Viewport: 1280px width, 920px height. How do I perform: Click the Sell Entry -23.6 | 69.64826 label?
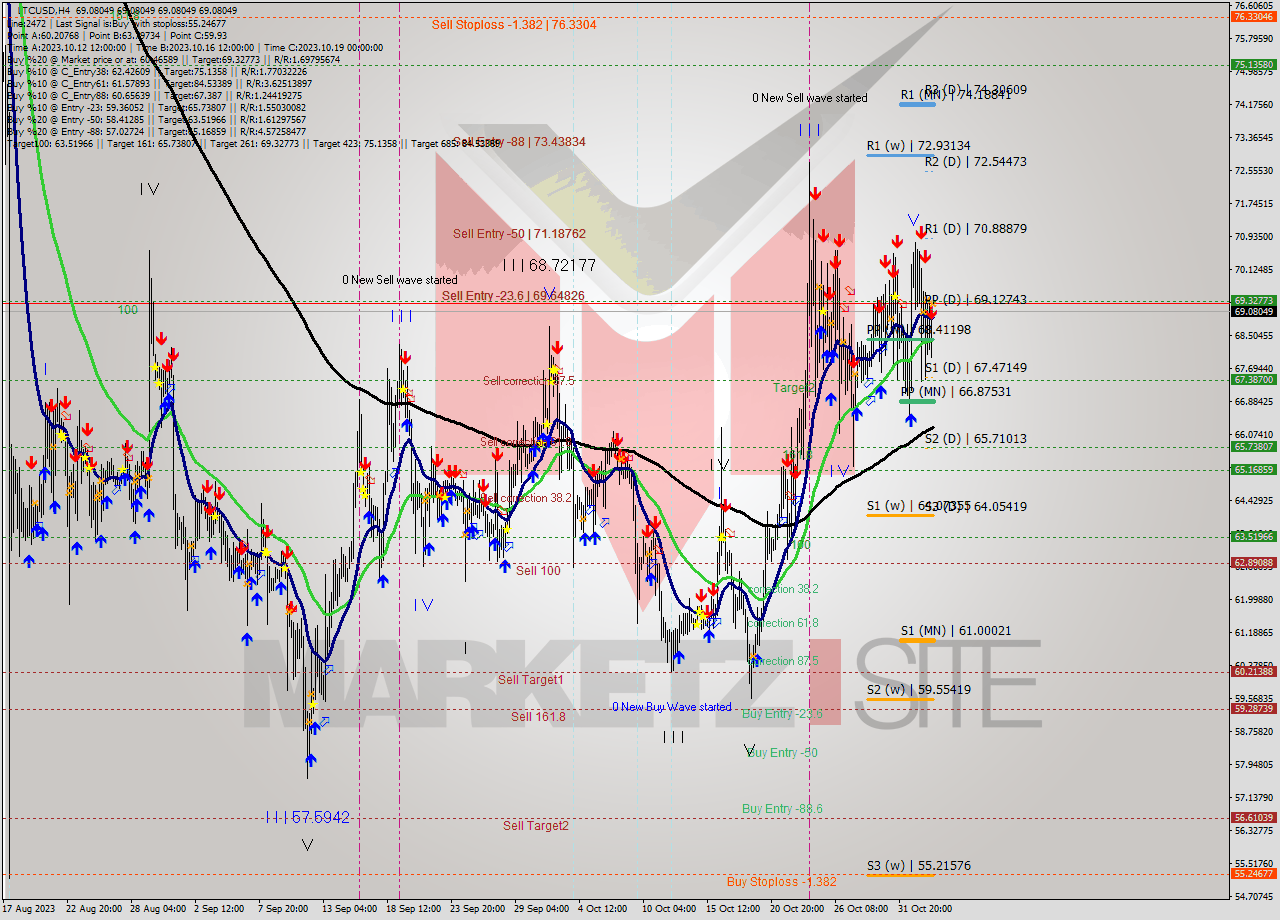tap(514, 296)
